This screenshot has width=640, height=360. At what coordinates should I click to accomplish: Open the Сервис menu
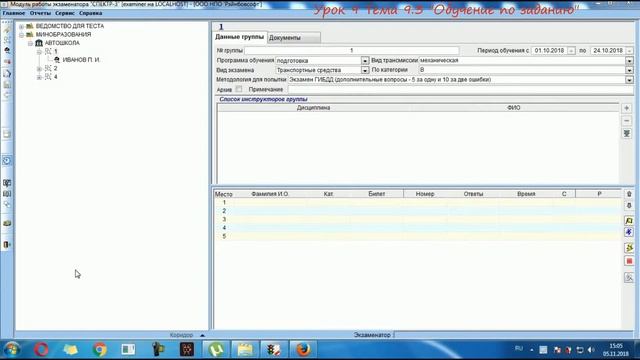click(65, 13)
